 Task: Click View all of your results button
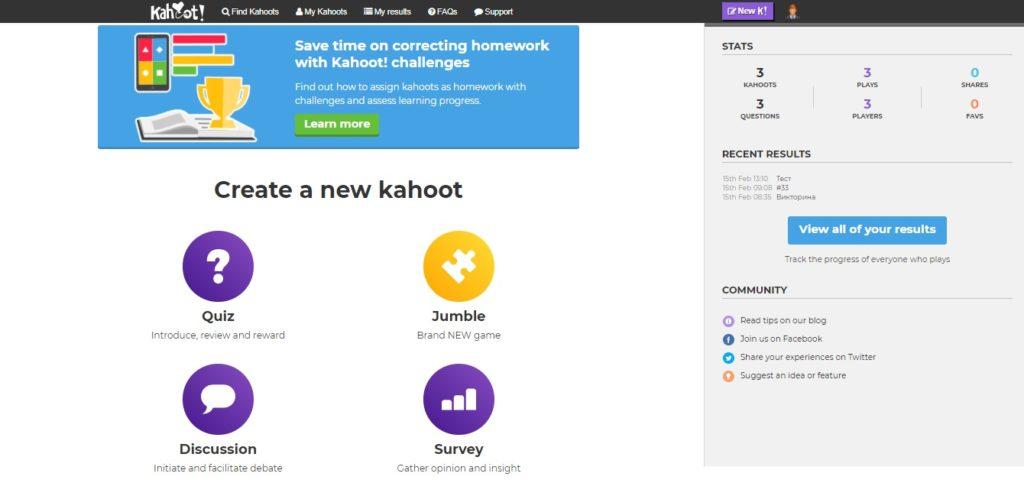click(x=867, y=230)
